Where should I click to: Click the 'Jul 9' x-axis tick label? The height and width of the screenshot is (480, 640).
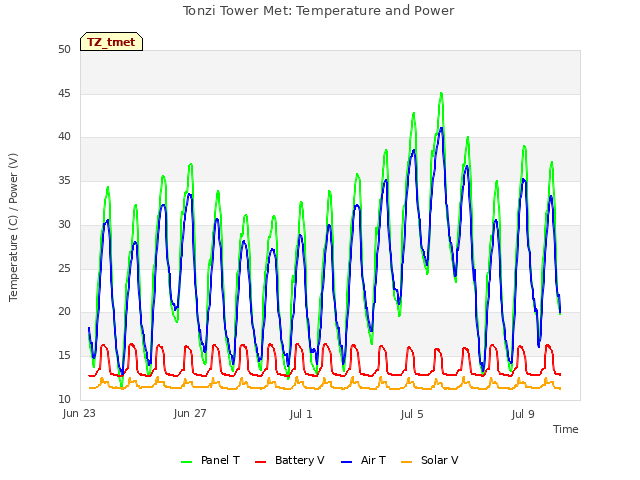(523, 414)
